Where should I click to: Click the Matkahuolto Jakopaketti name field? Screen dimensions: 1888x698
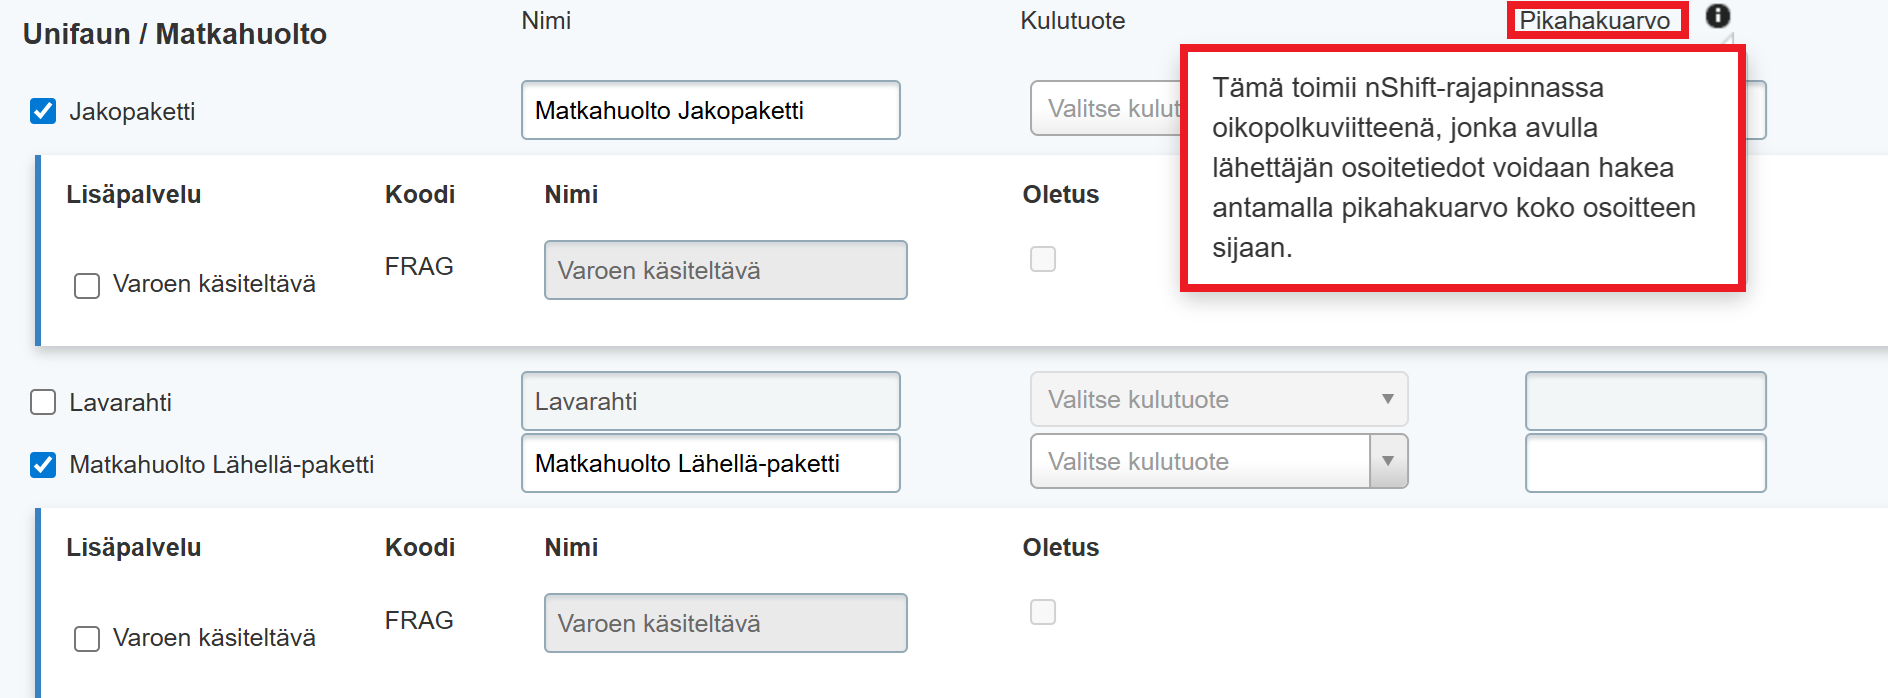[x=710, y=110]
